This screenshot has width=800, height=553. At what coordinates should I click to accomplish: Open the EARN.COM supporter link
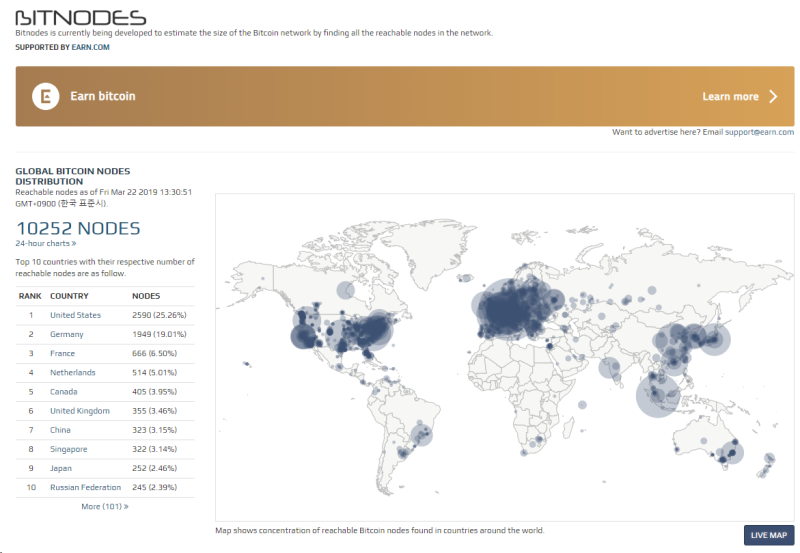90,47
